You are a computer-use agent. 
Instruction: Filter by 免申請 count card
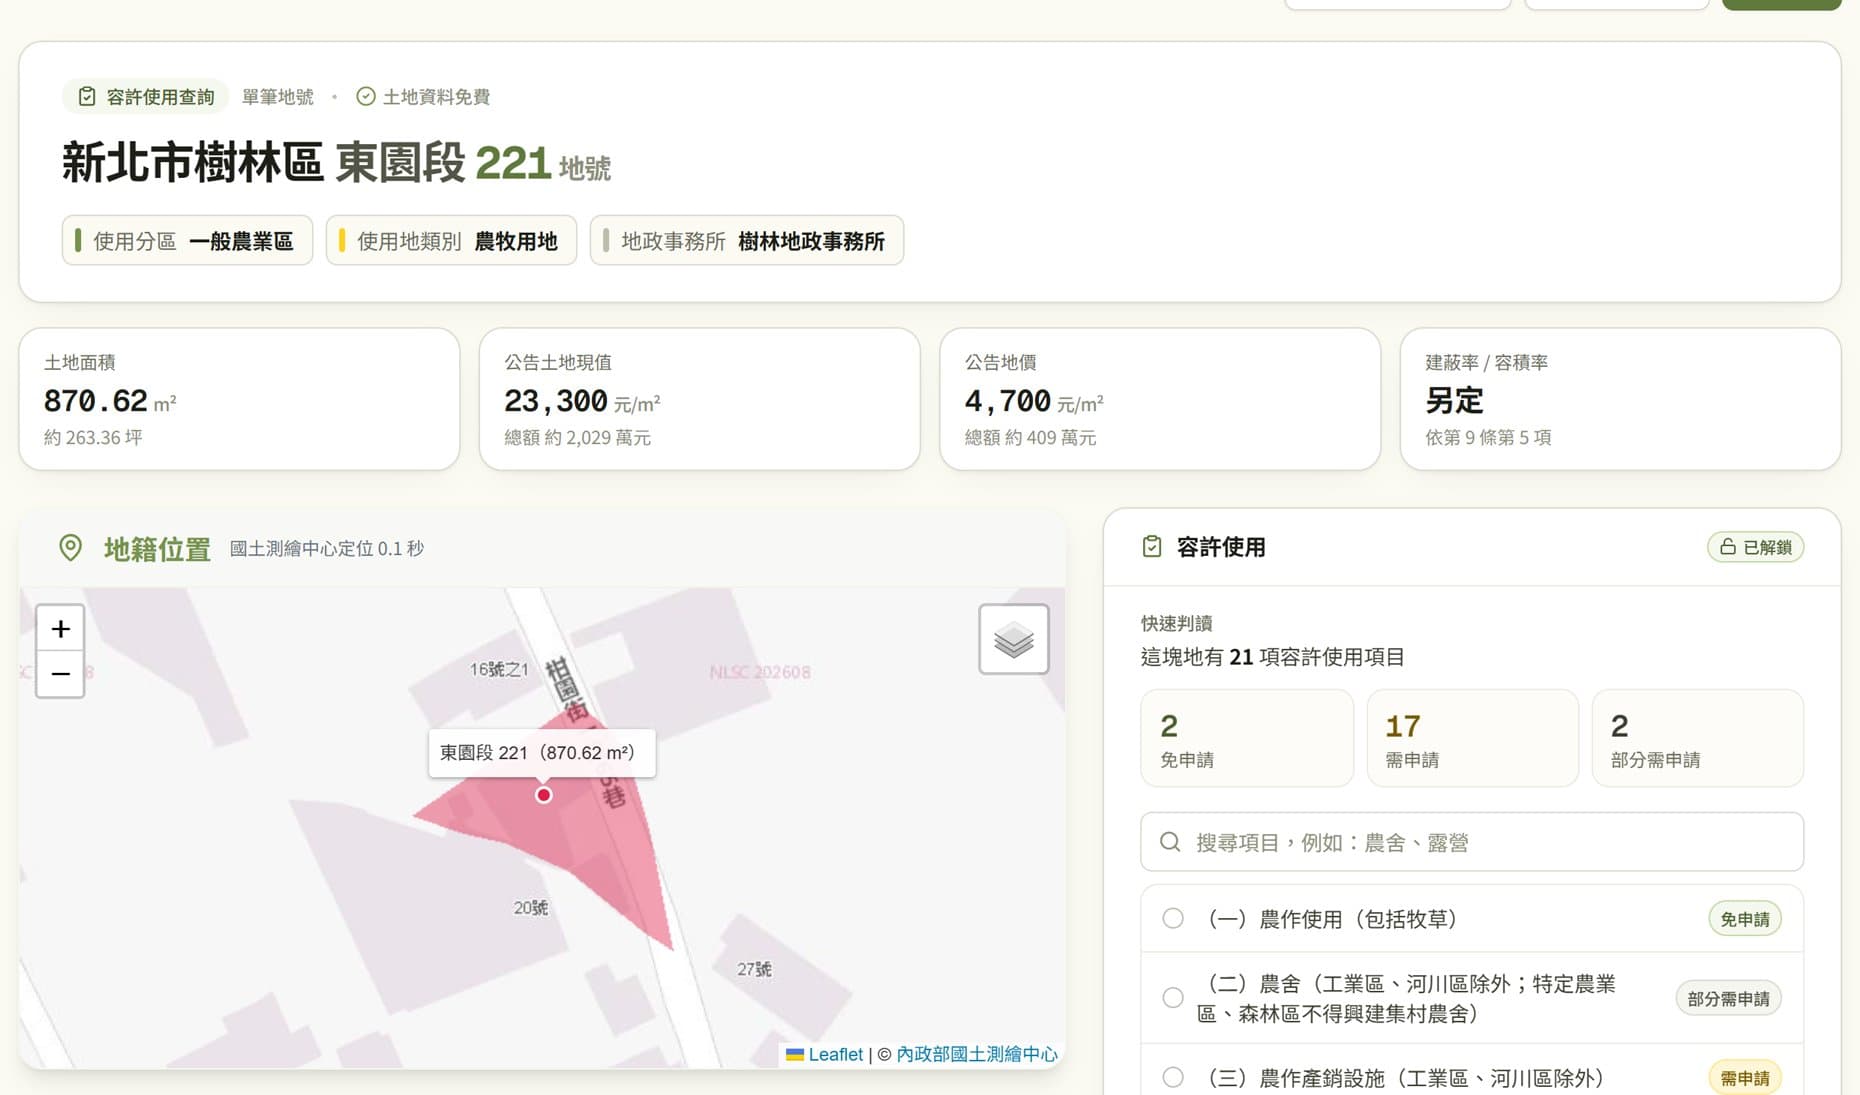pos(1247,738)
